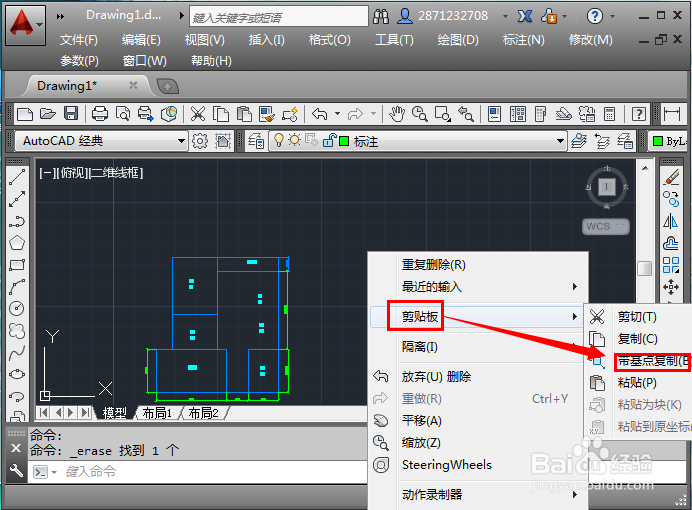Viewport: 692px width, 510px height.
Task: Expand the 标注 layer dropdown list
Action: pos(560,141)
